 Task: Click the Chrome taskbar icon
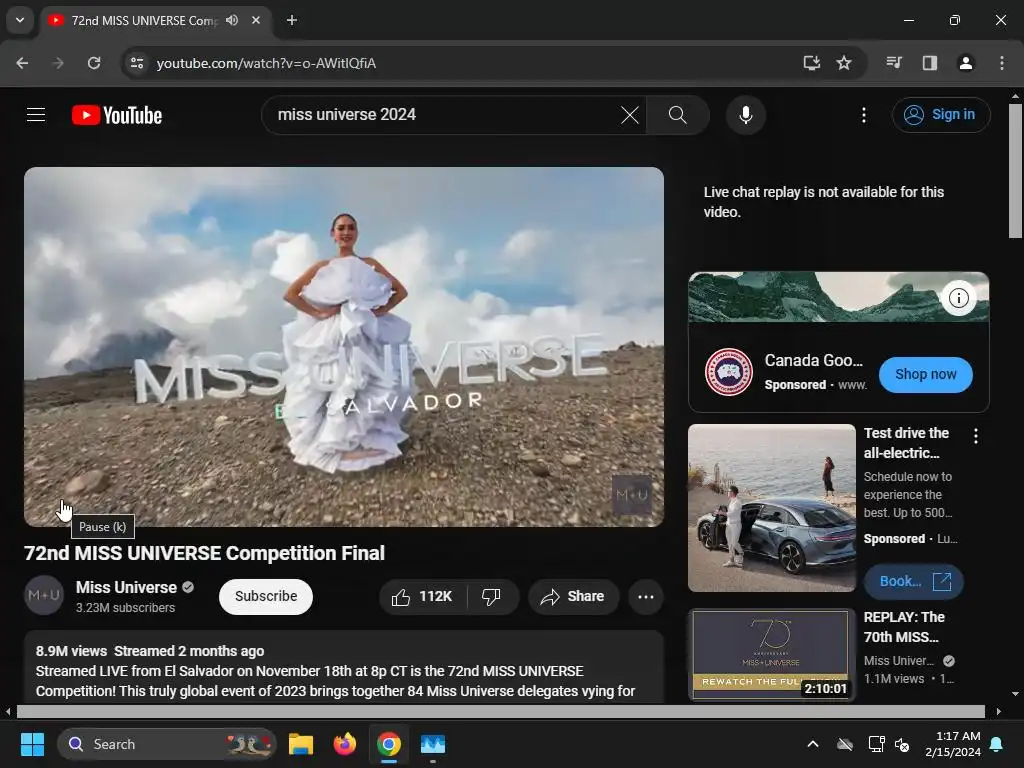pyautogui.click(x=389, y=744)
